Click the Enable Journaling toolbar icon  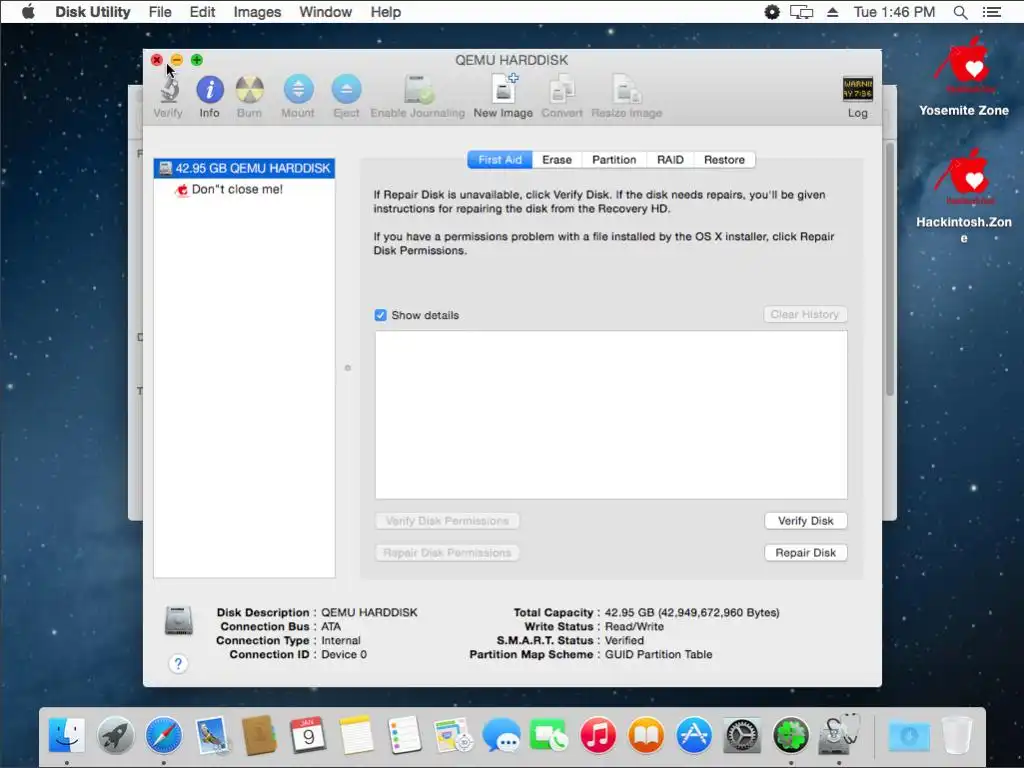418,90
